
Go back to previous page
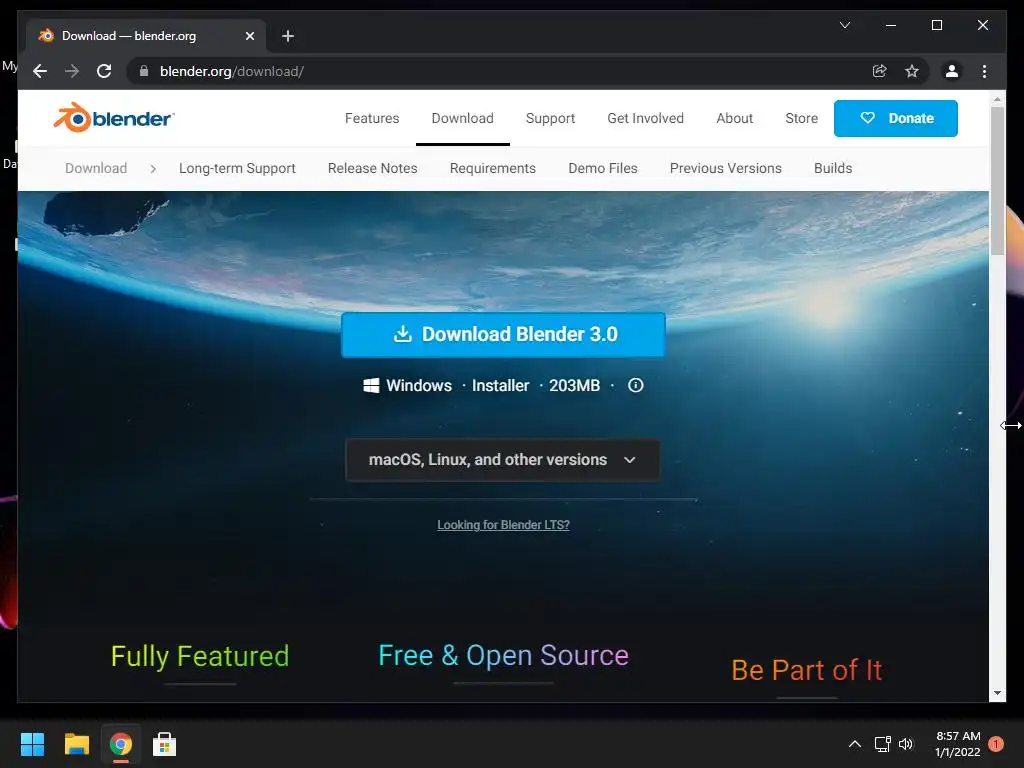(x=40, y=71)
